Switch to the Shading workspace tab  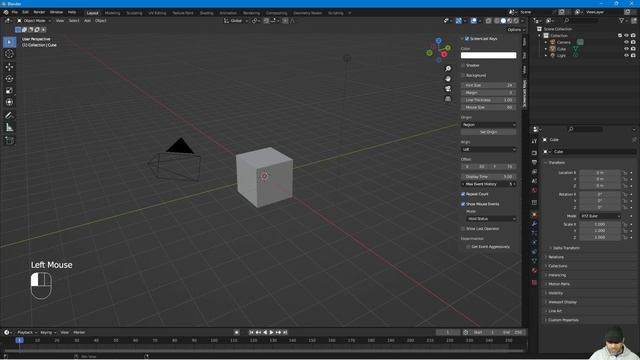pos(207,13)
